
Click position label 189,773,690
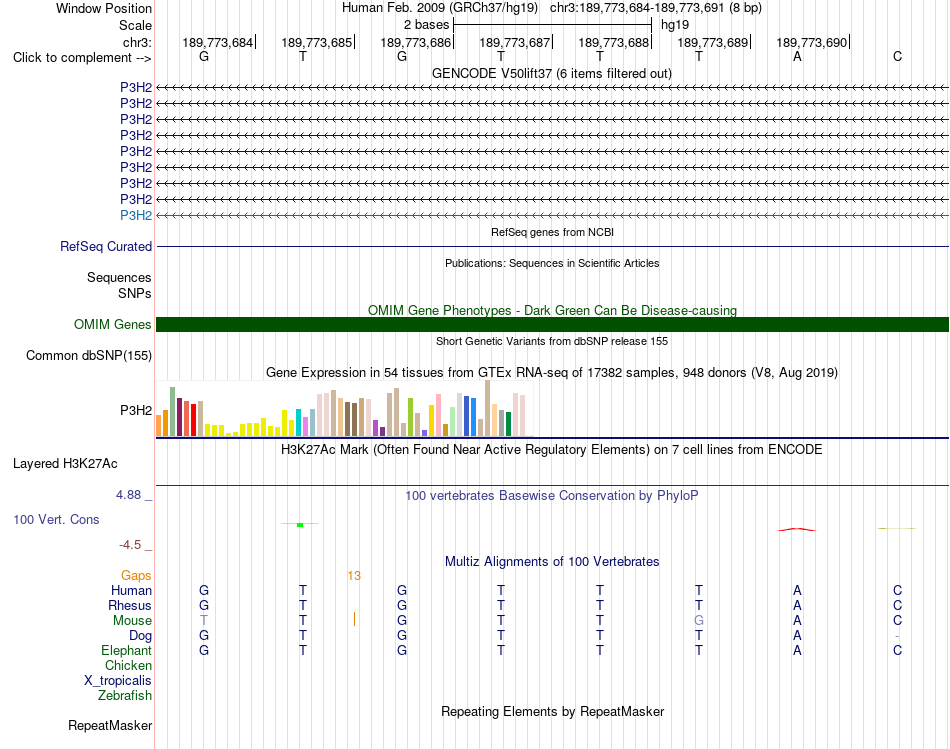(812, 42)
